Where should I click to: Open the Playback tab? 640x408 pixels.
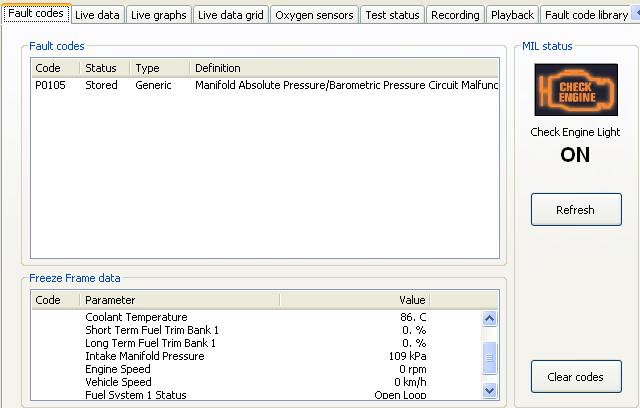click(x=512, y=15)
